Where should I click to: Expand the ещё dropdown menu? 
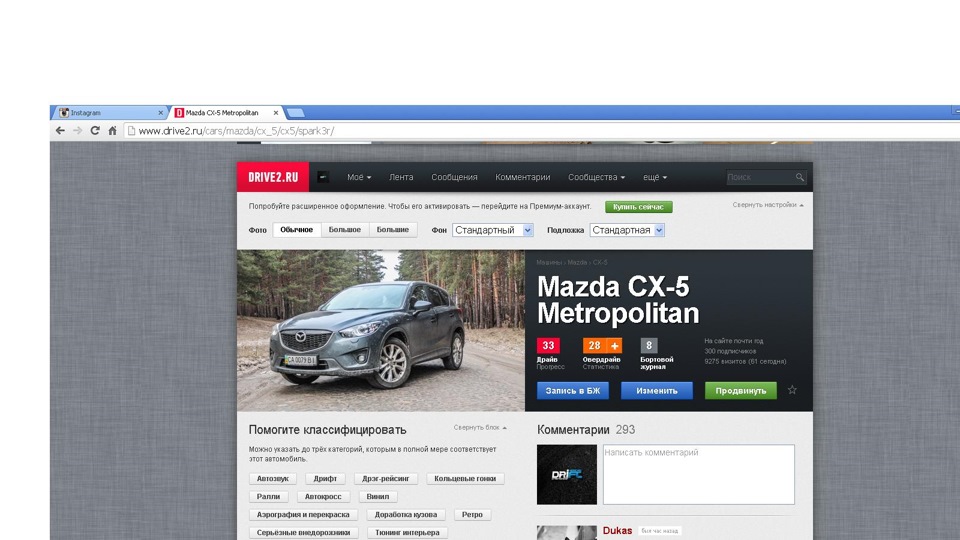654,177
